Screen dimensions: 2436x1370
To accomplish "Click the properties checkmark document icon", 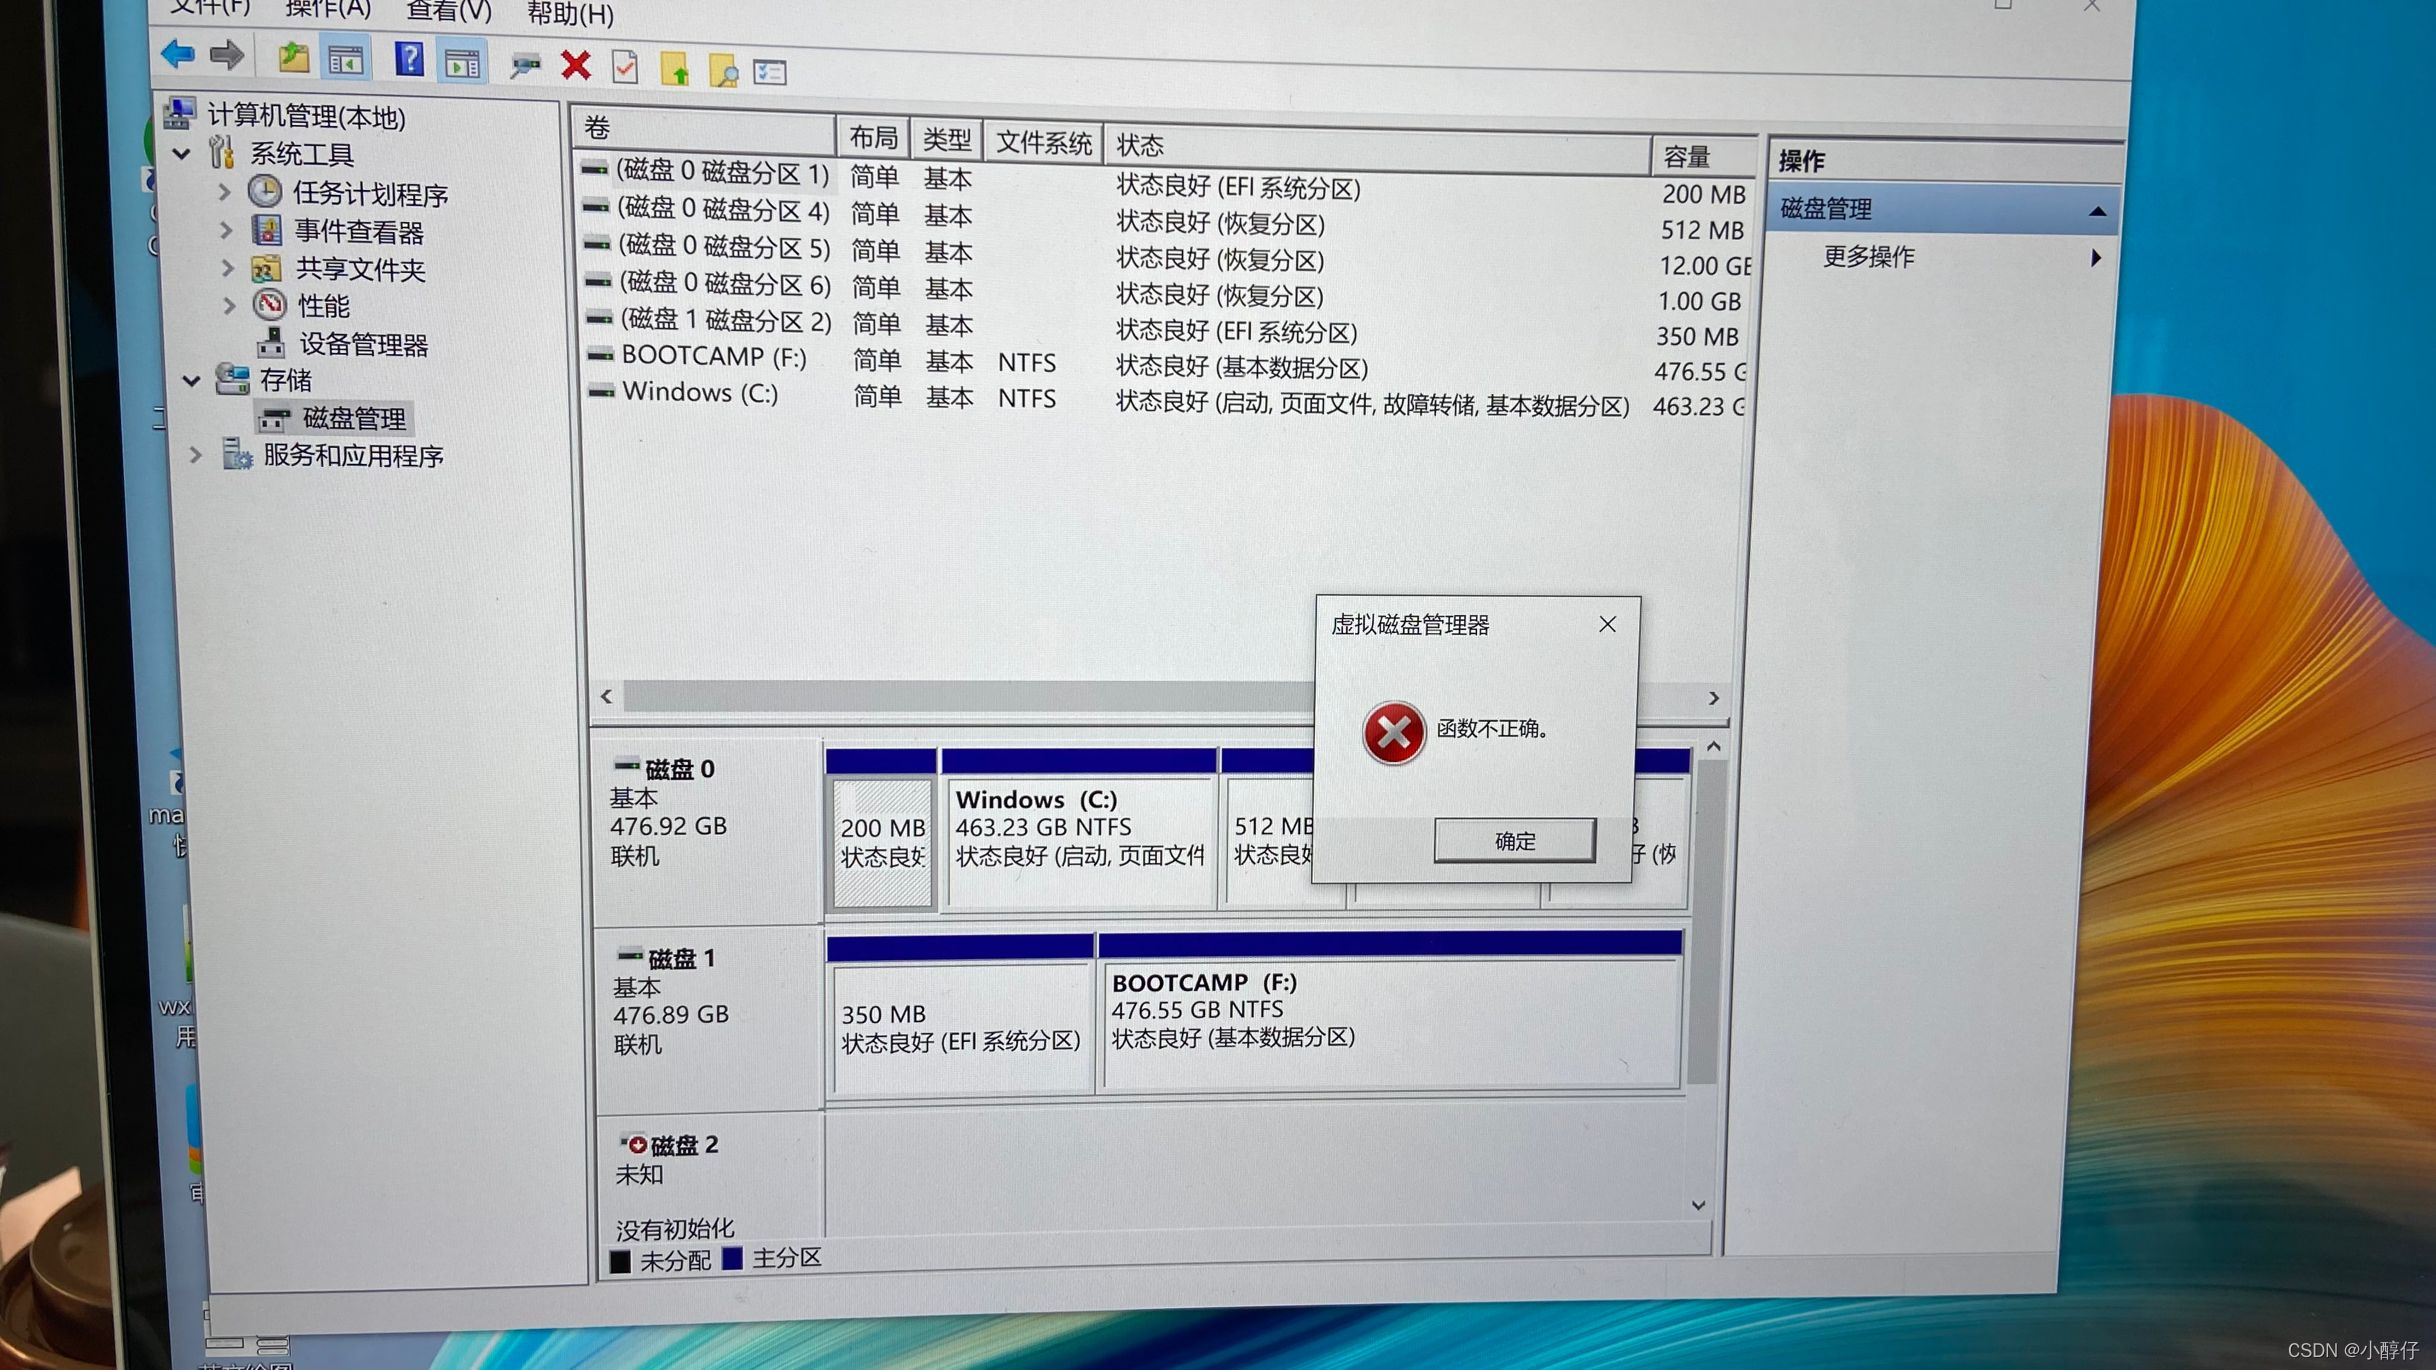I will point(625,68).
